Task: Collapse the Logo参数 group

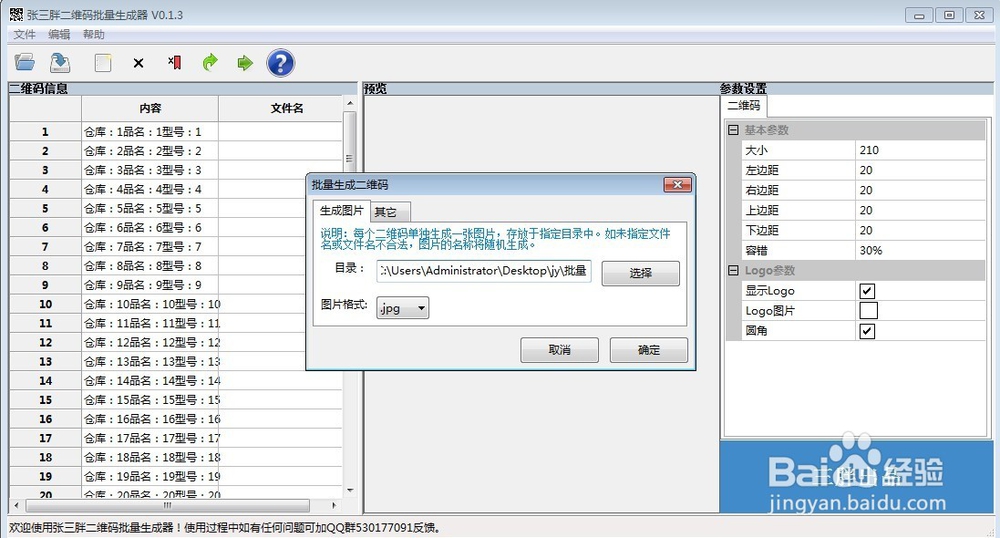Action: pyautogui.click(x=733, y=270)
